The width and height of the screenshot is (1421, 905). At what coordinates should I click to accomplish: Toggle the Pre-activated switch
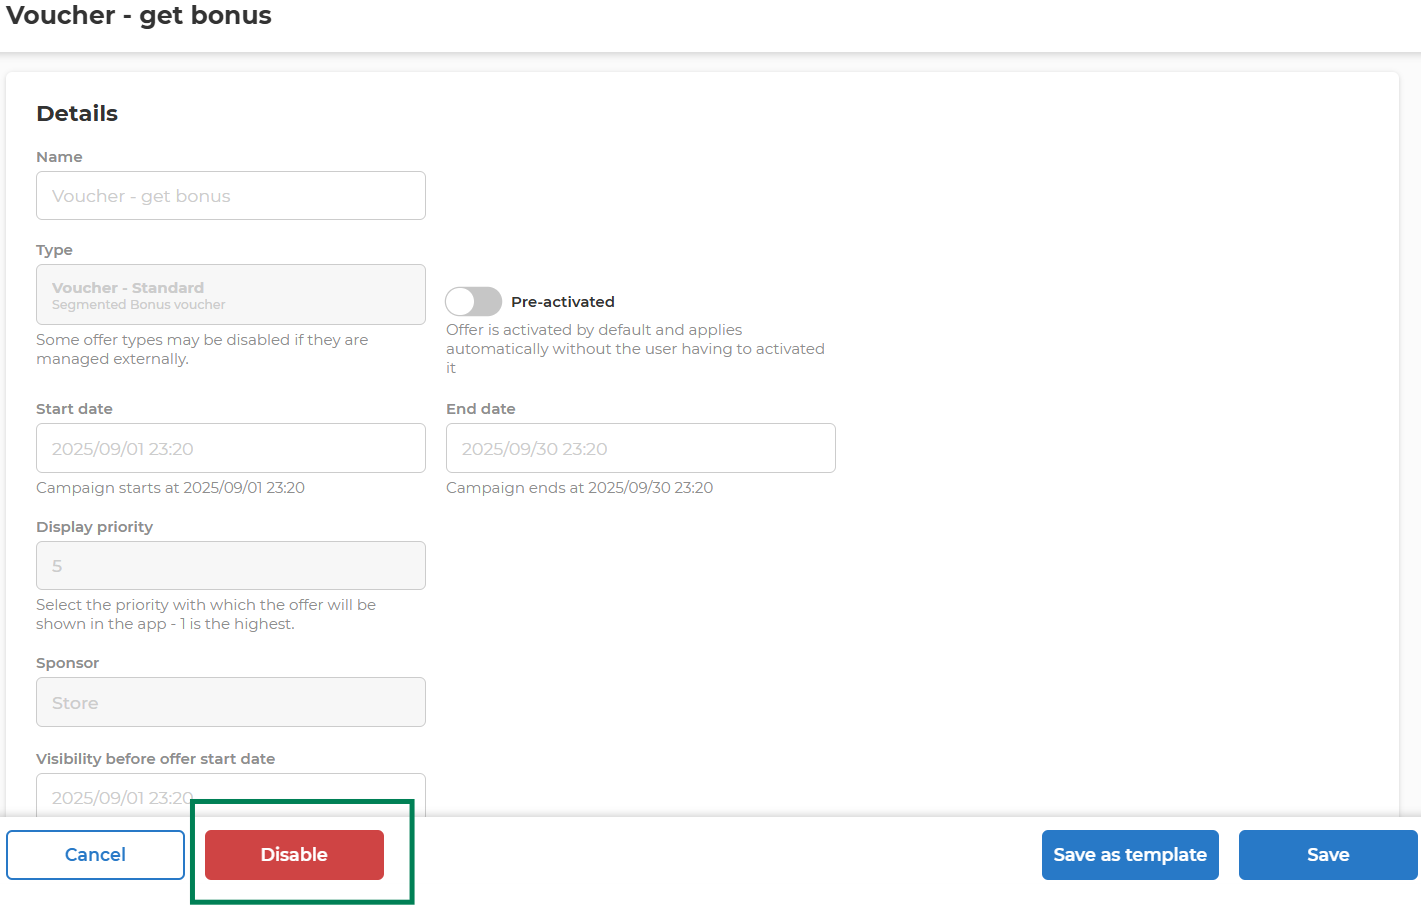tap(473, 301)
